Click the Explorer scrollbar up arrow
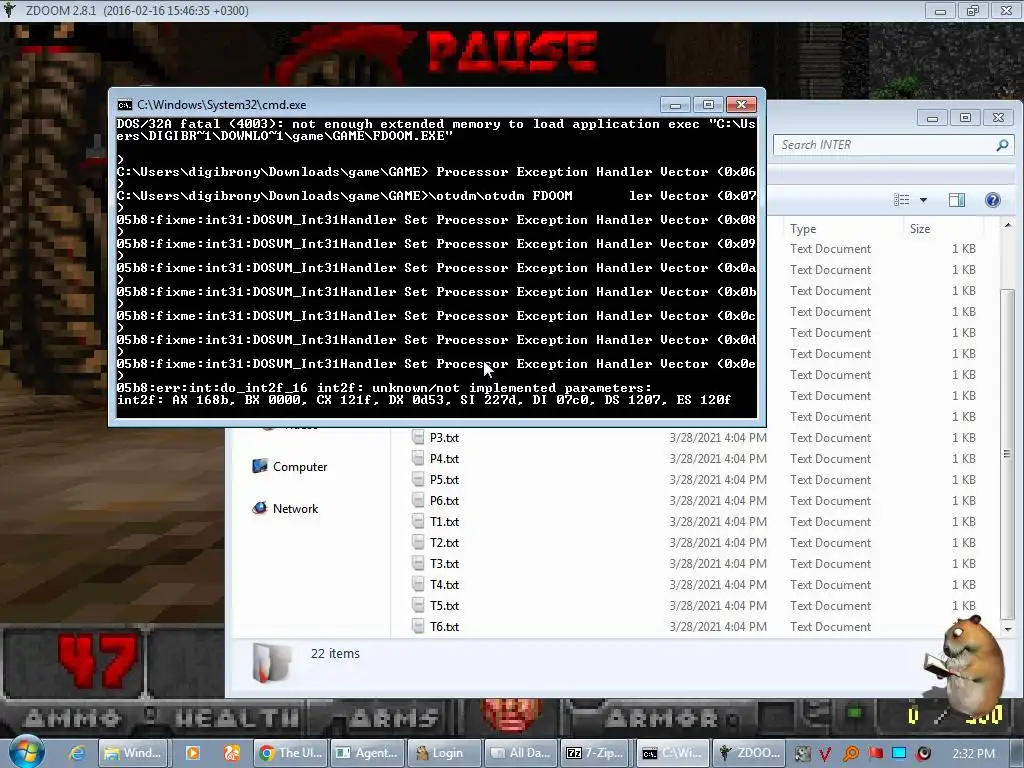1024x768 pixels. pyautogui.click(x=1007, y=226)
